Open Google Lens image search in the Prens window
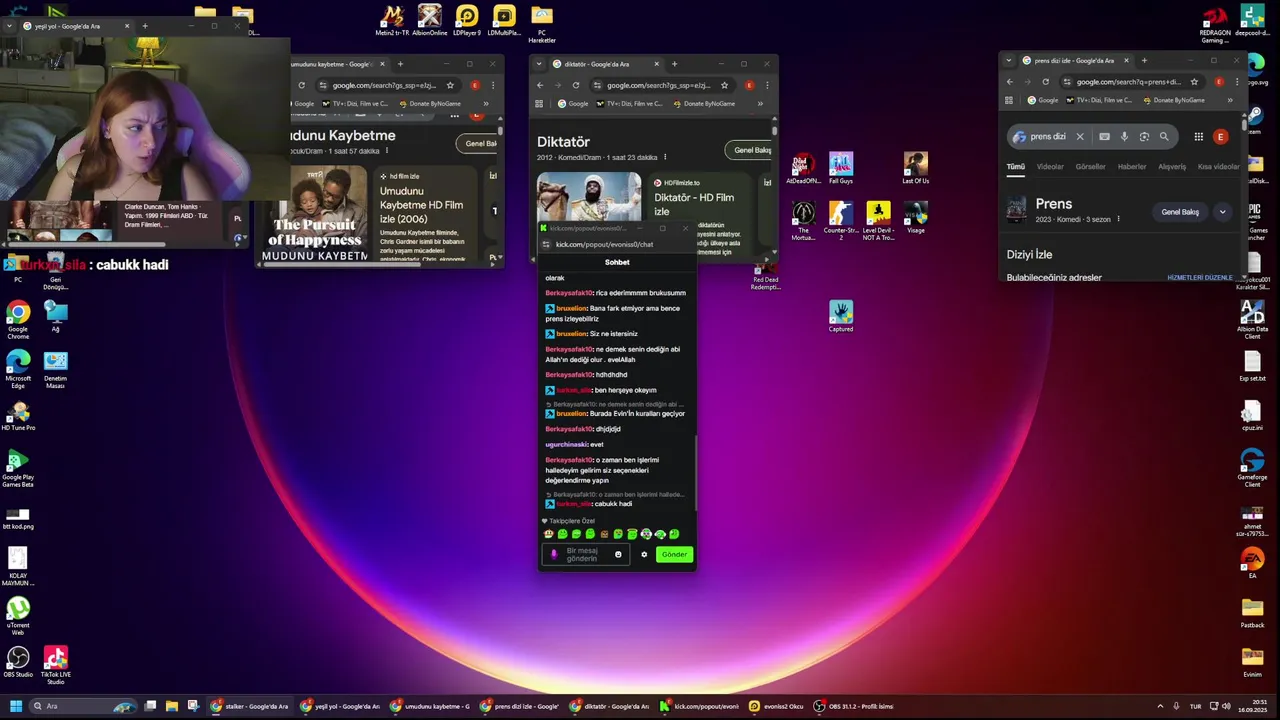 1144,137
